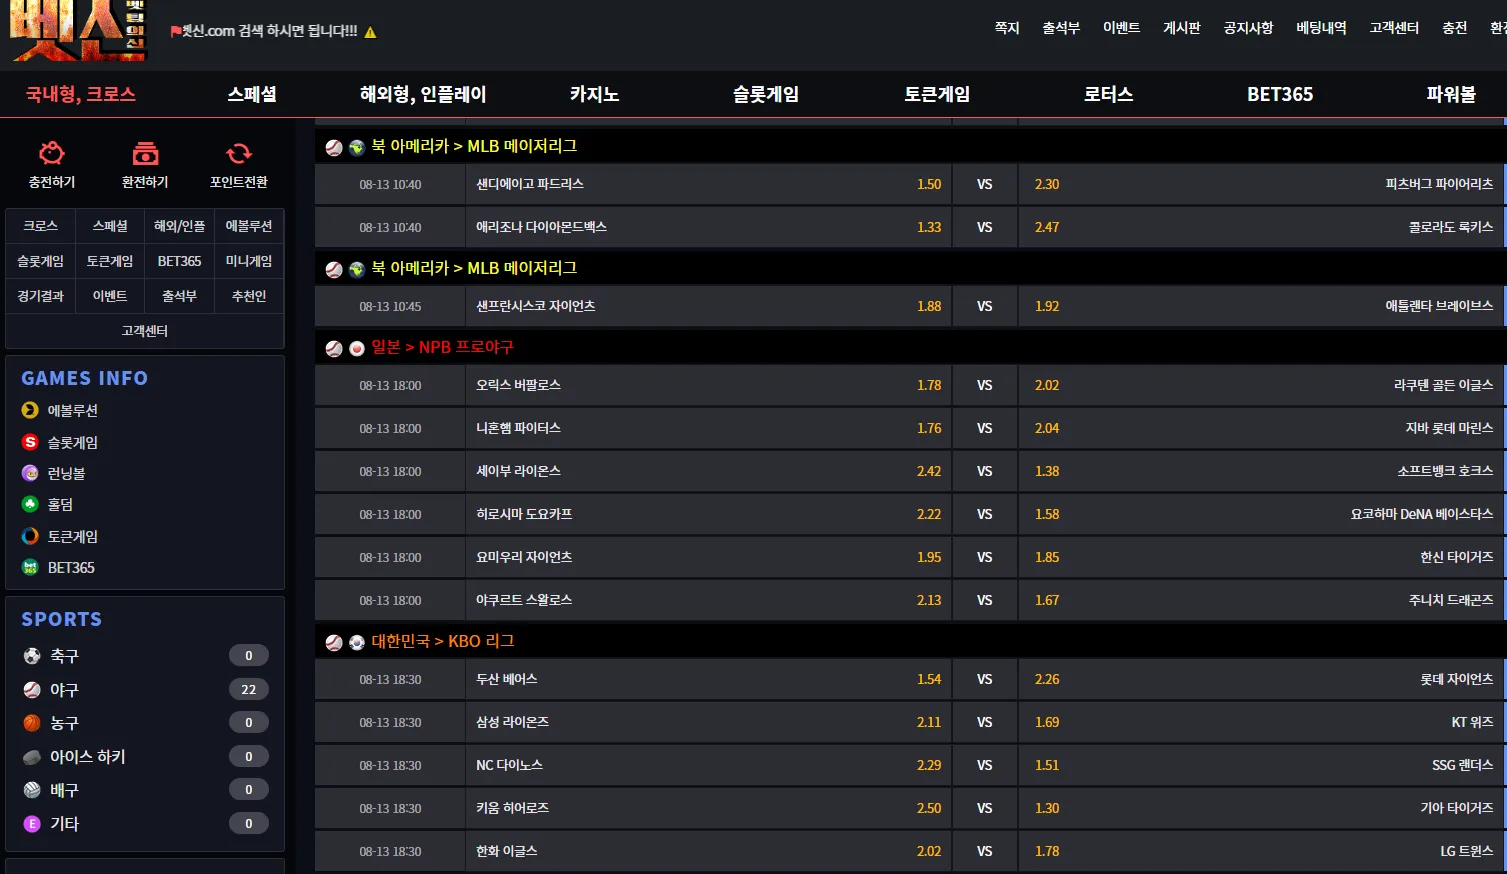This screenshot has width=1507, height=874.
Task: Open the 로터스 main menu tab
Action: point(1109,94)
